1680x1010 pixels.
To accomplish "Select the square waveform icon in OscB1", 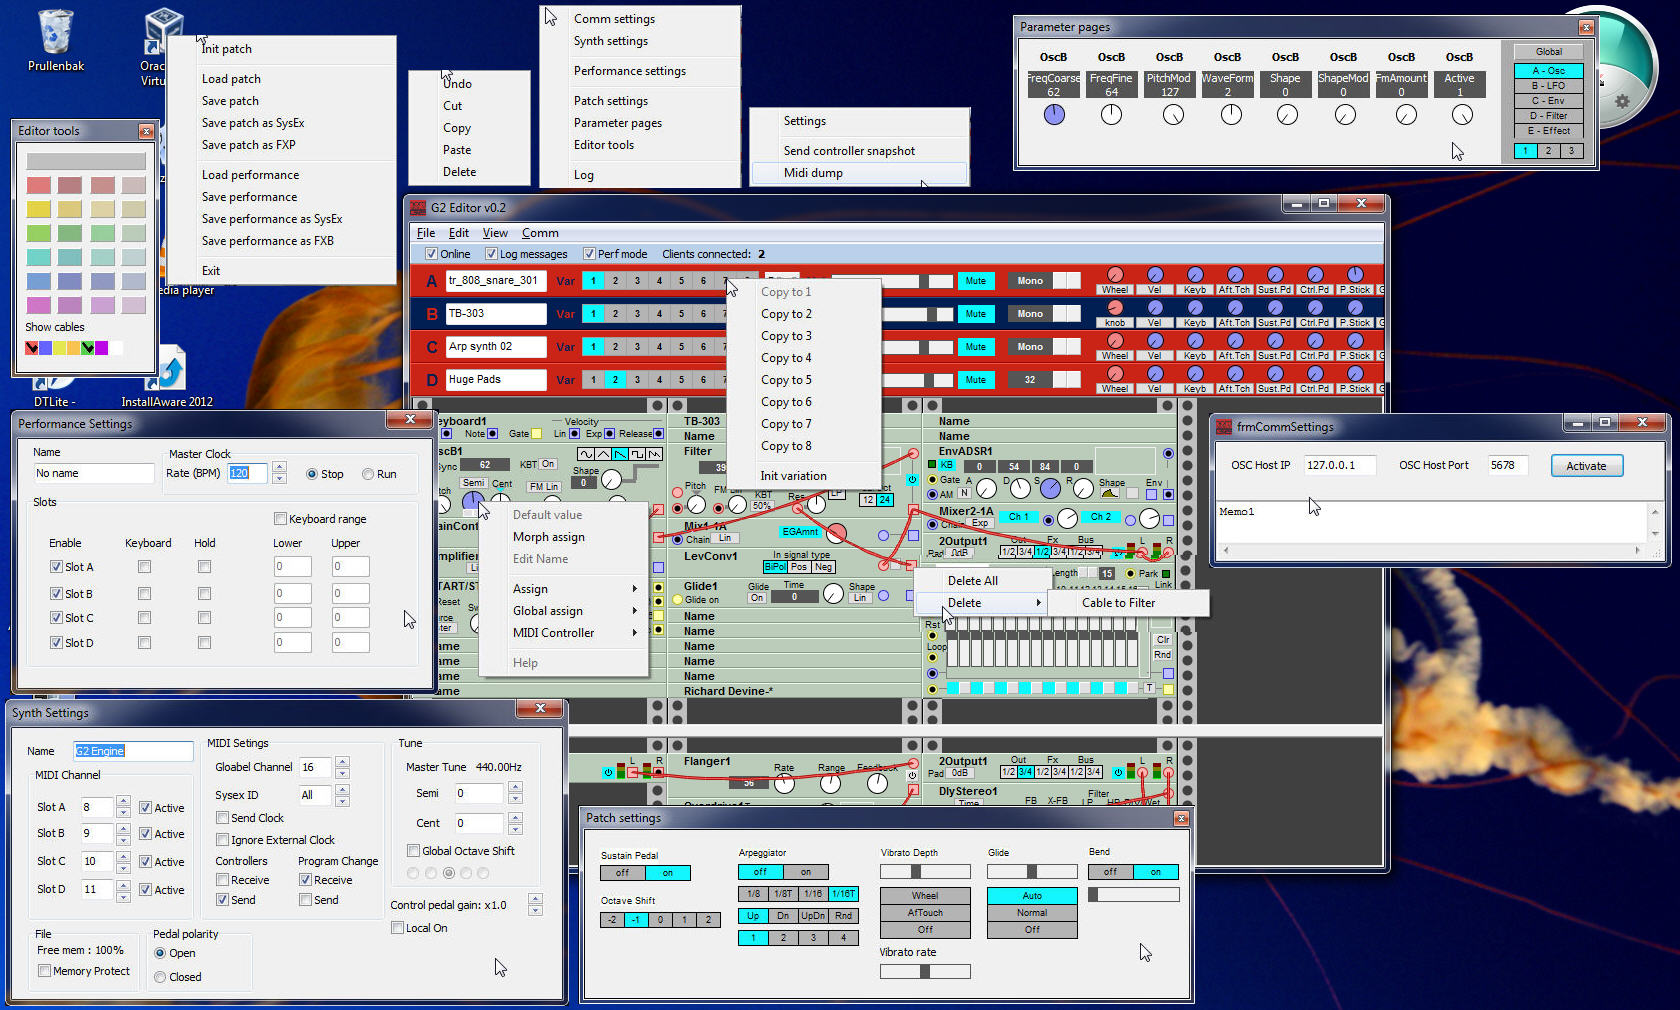I will point(637,454).
